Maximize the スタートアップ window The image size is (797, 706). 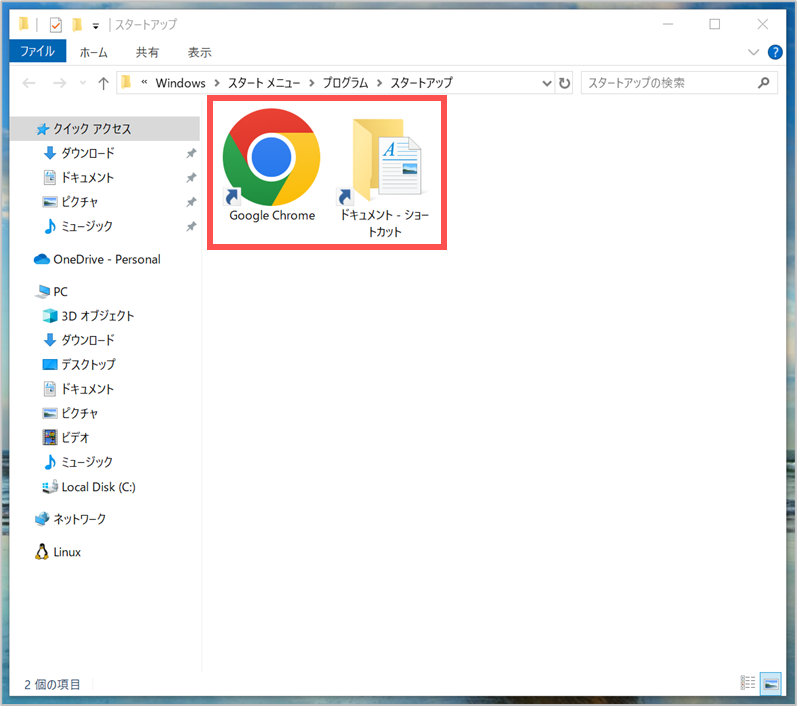click(x=715, y=24)
